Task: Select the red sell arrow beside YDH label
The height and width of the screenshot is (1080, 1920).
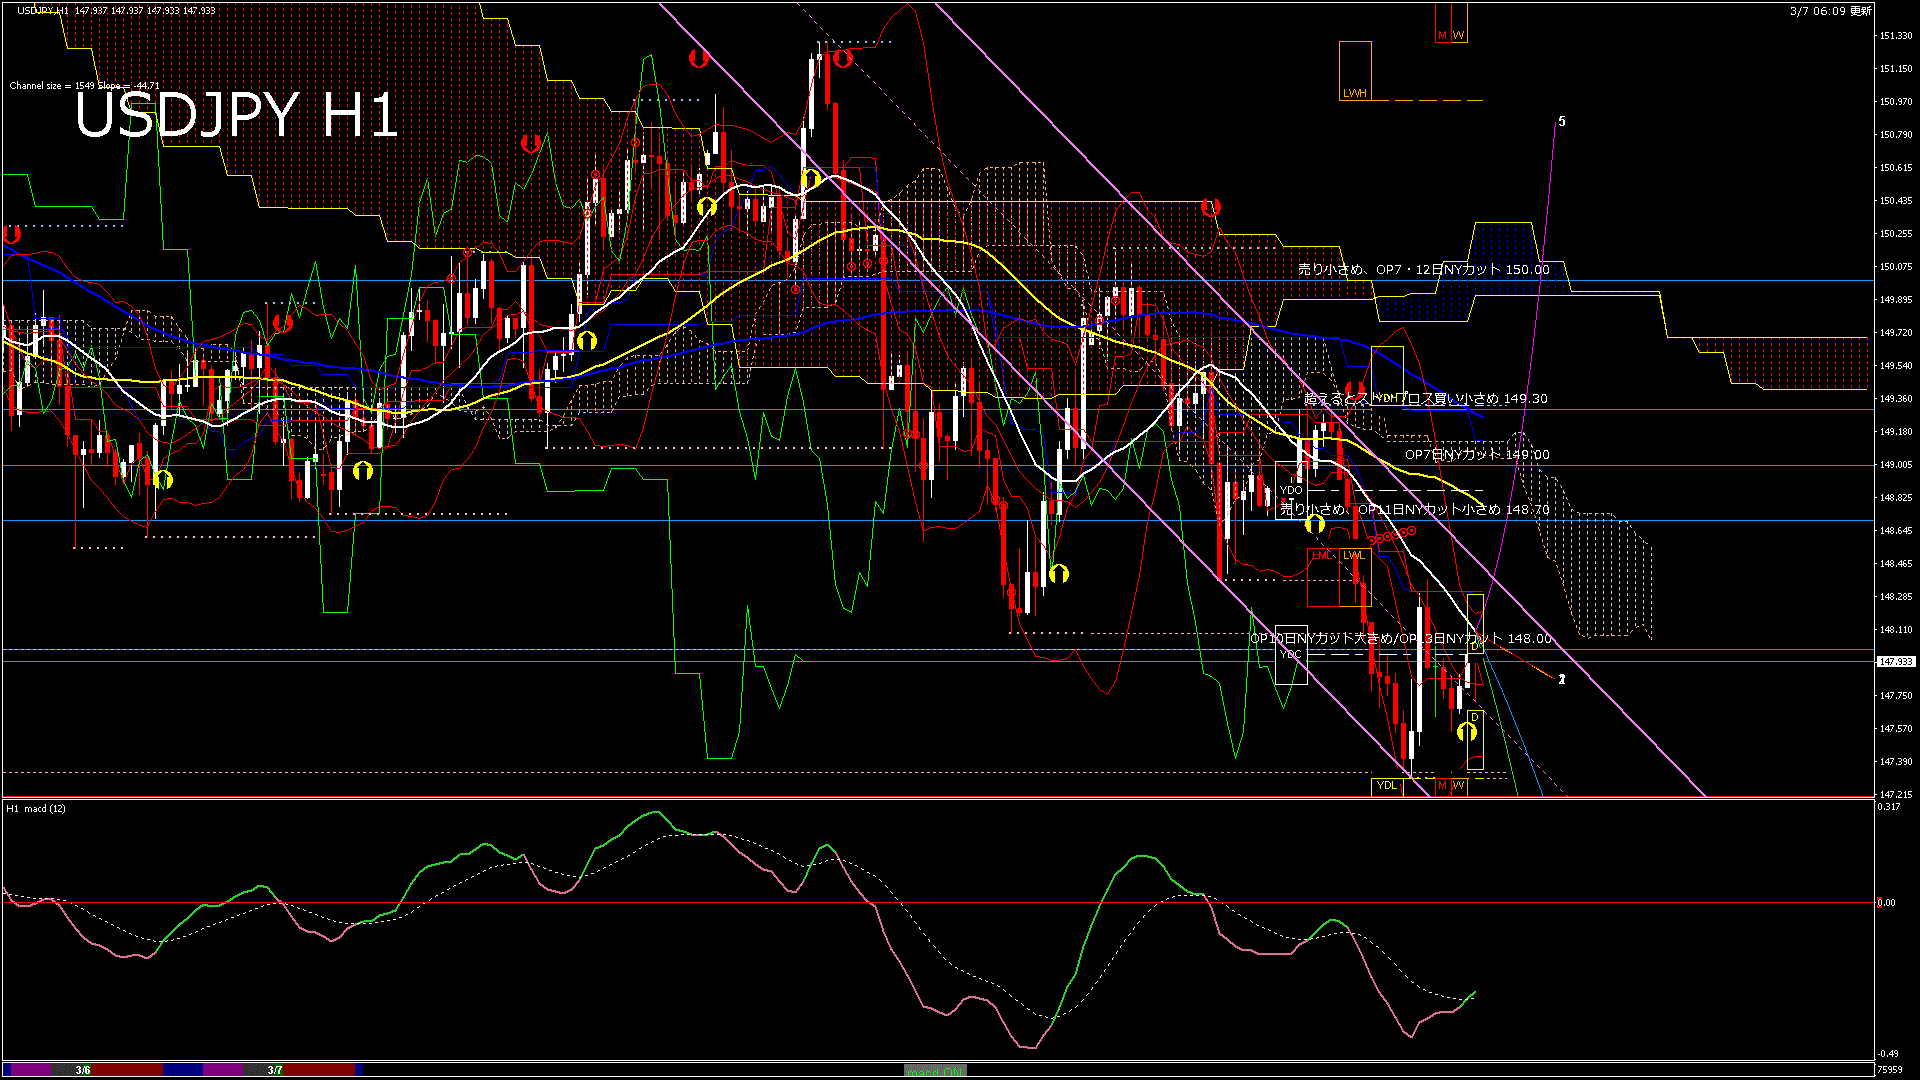Action: tap(1355, 390)
